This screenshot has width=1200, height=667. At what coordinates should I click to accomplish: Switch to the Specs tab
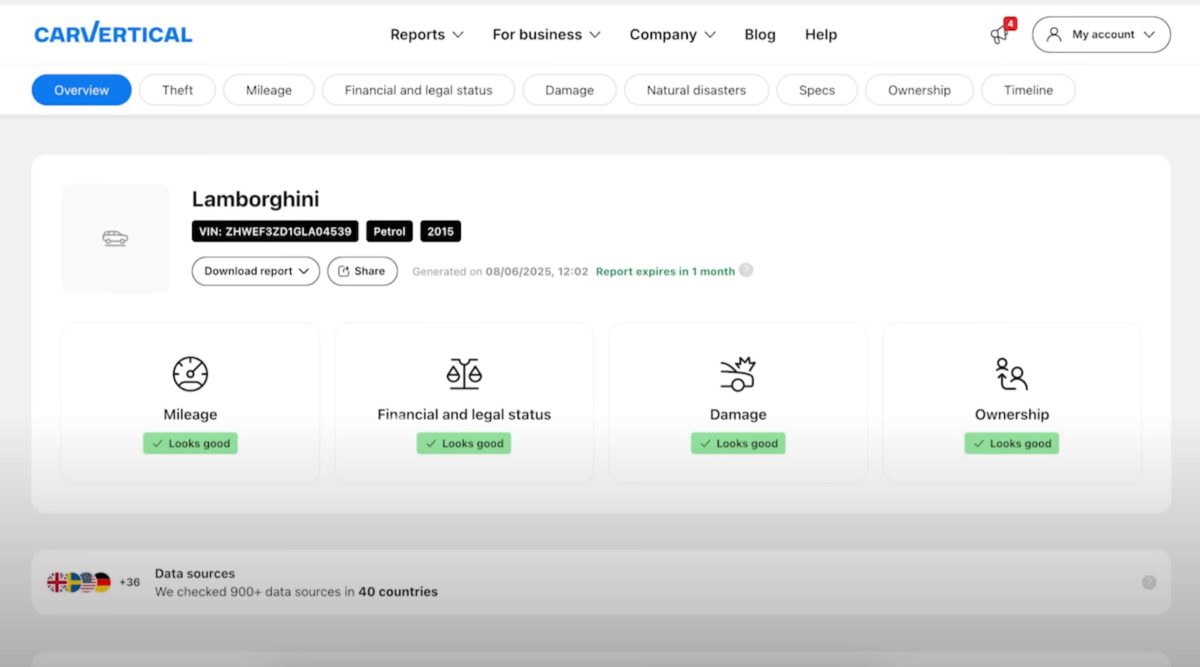pos(817,90)
